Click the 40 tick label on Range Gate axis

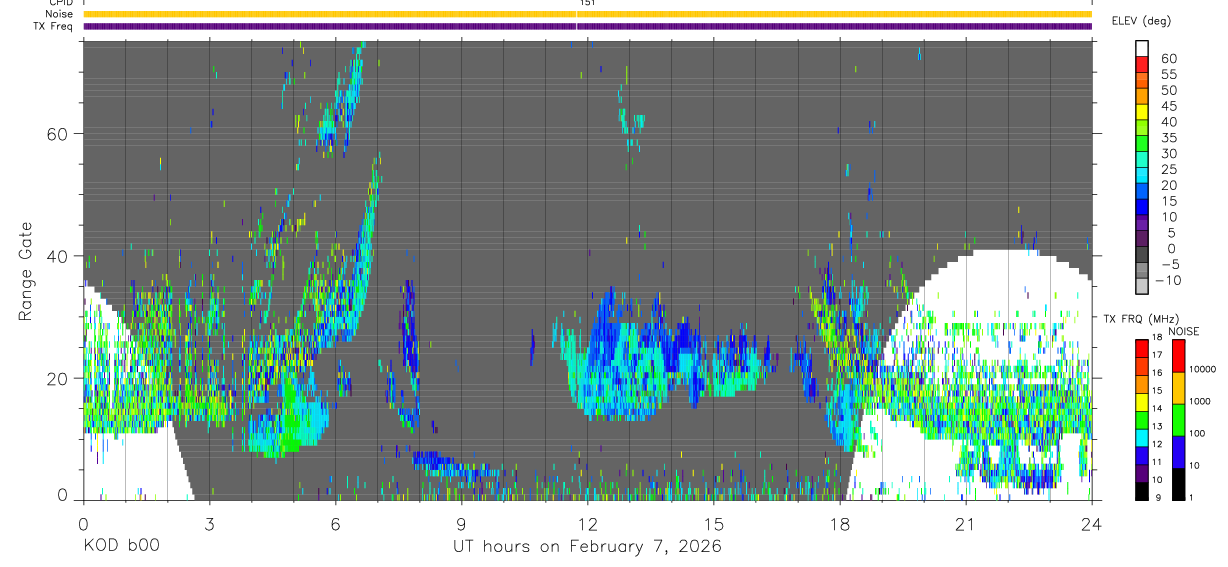(56, 256)
